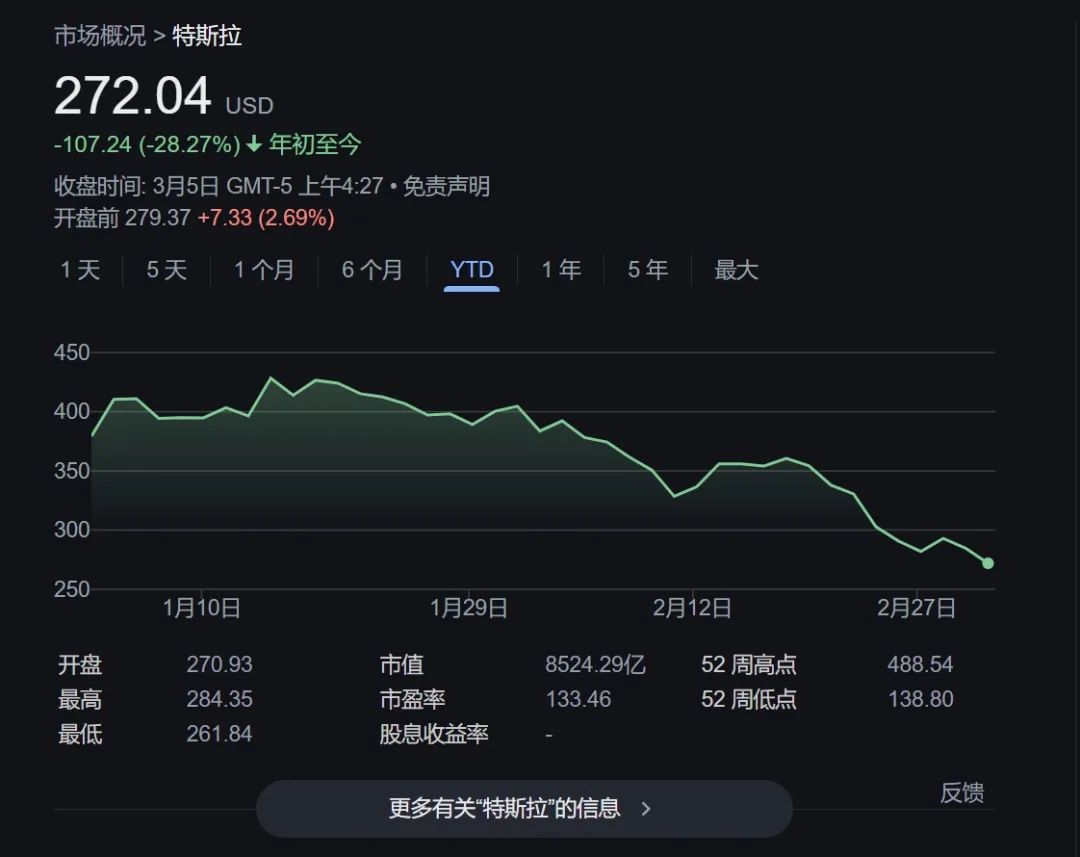The height and width of the screenshot is (857, 1080).
Task: Click the 52 周高点 value 488.54
Action: [920, 665]
